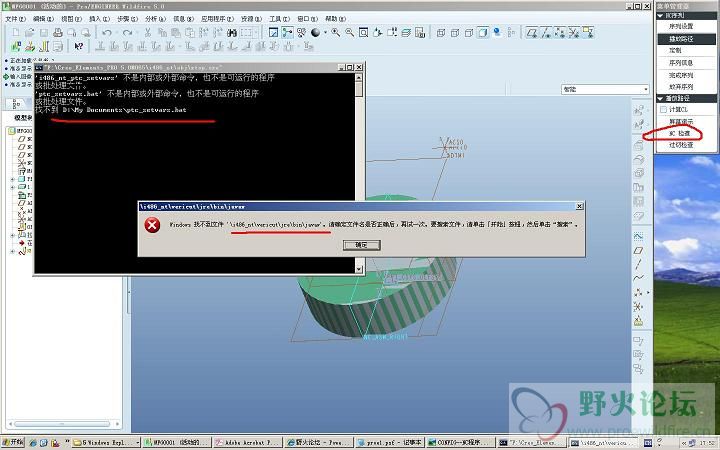Click the datum plane tool in right toolbar
This screenshot has height=450, width=720.
click(638, 250)
